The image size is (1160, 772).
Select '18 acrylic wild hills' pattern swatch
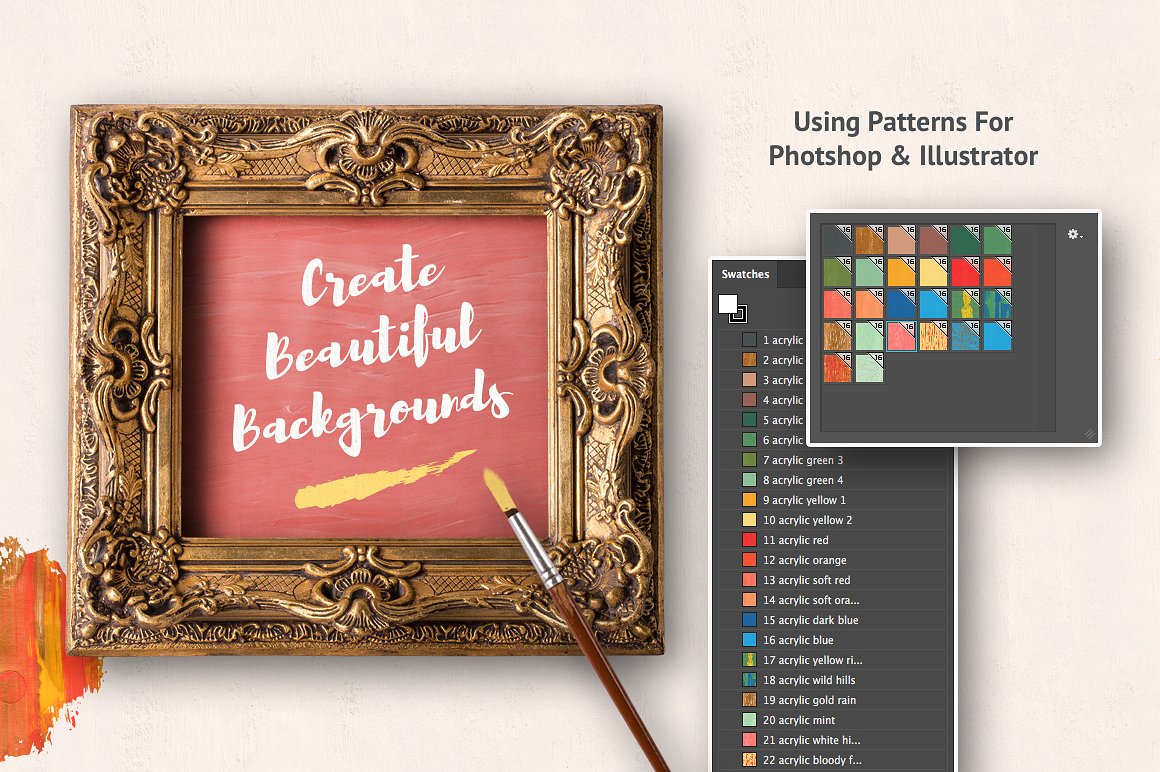pyautogui.click(x=809, y=680)
